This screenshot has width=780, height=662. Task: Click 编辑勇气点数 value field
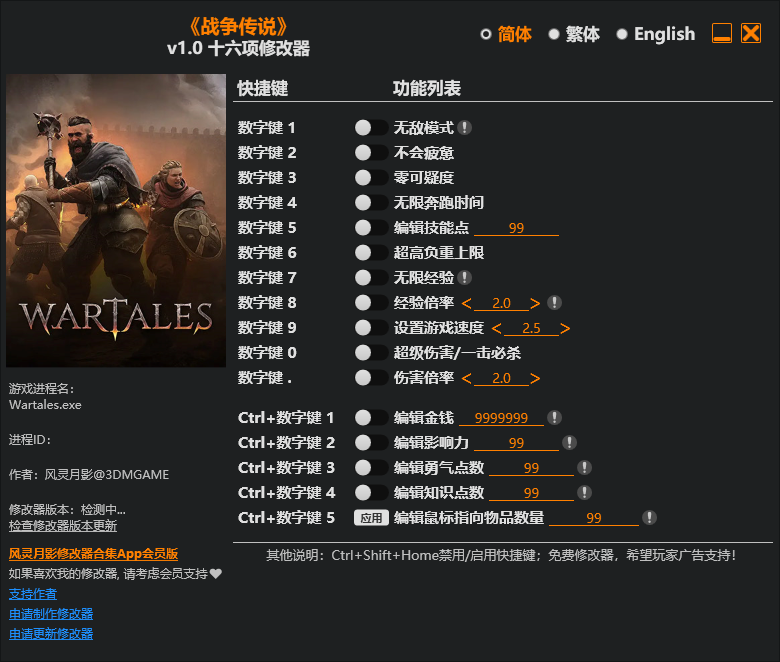(531, 468)
